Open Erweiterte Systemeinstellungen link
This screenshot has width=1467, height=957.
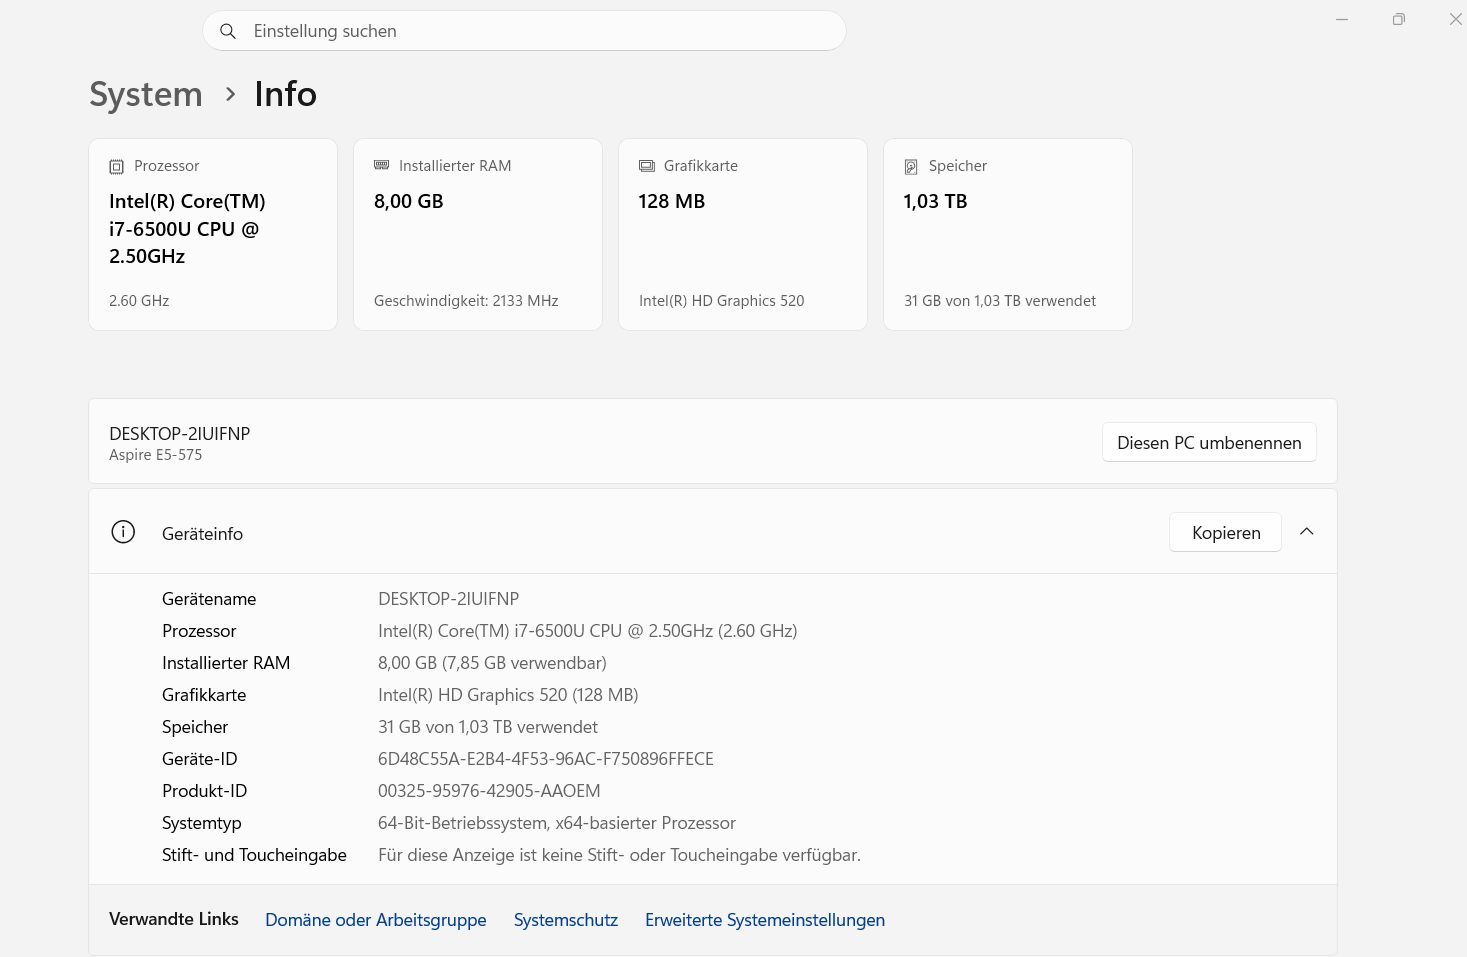tap(765, 920)
